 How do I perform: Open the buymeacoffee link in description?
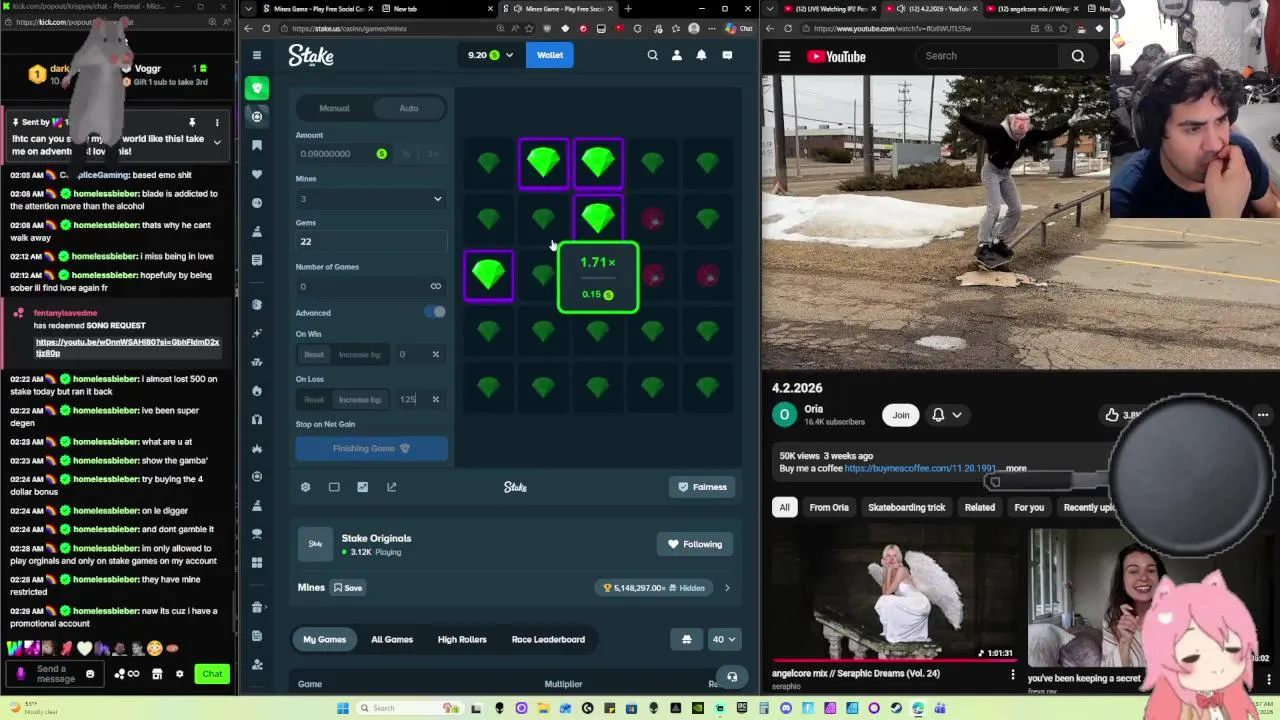(x=920, y=468)
